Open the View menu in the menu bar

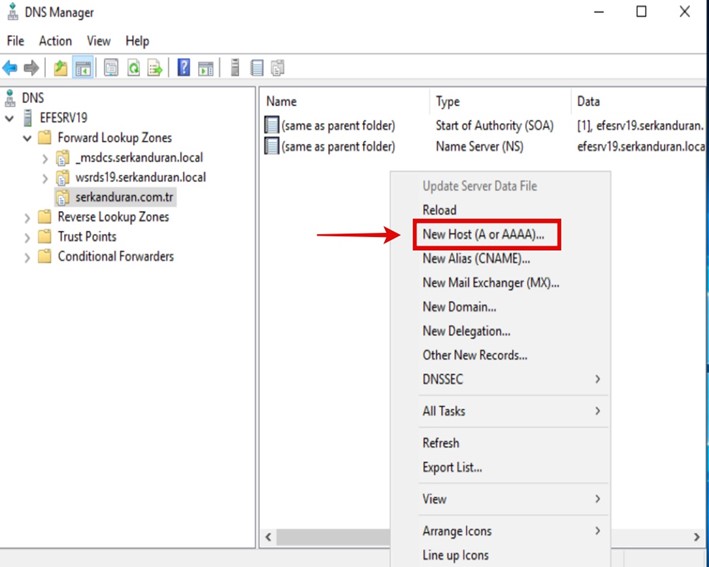click(x=99, y=41)
